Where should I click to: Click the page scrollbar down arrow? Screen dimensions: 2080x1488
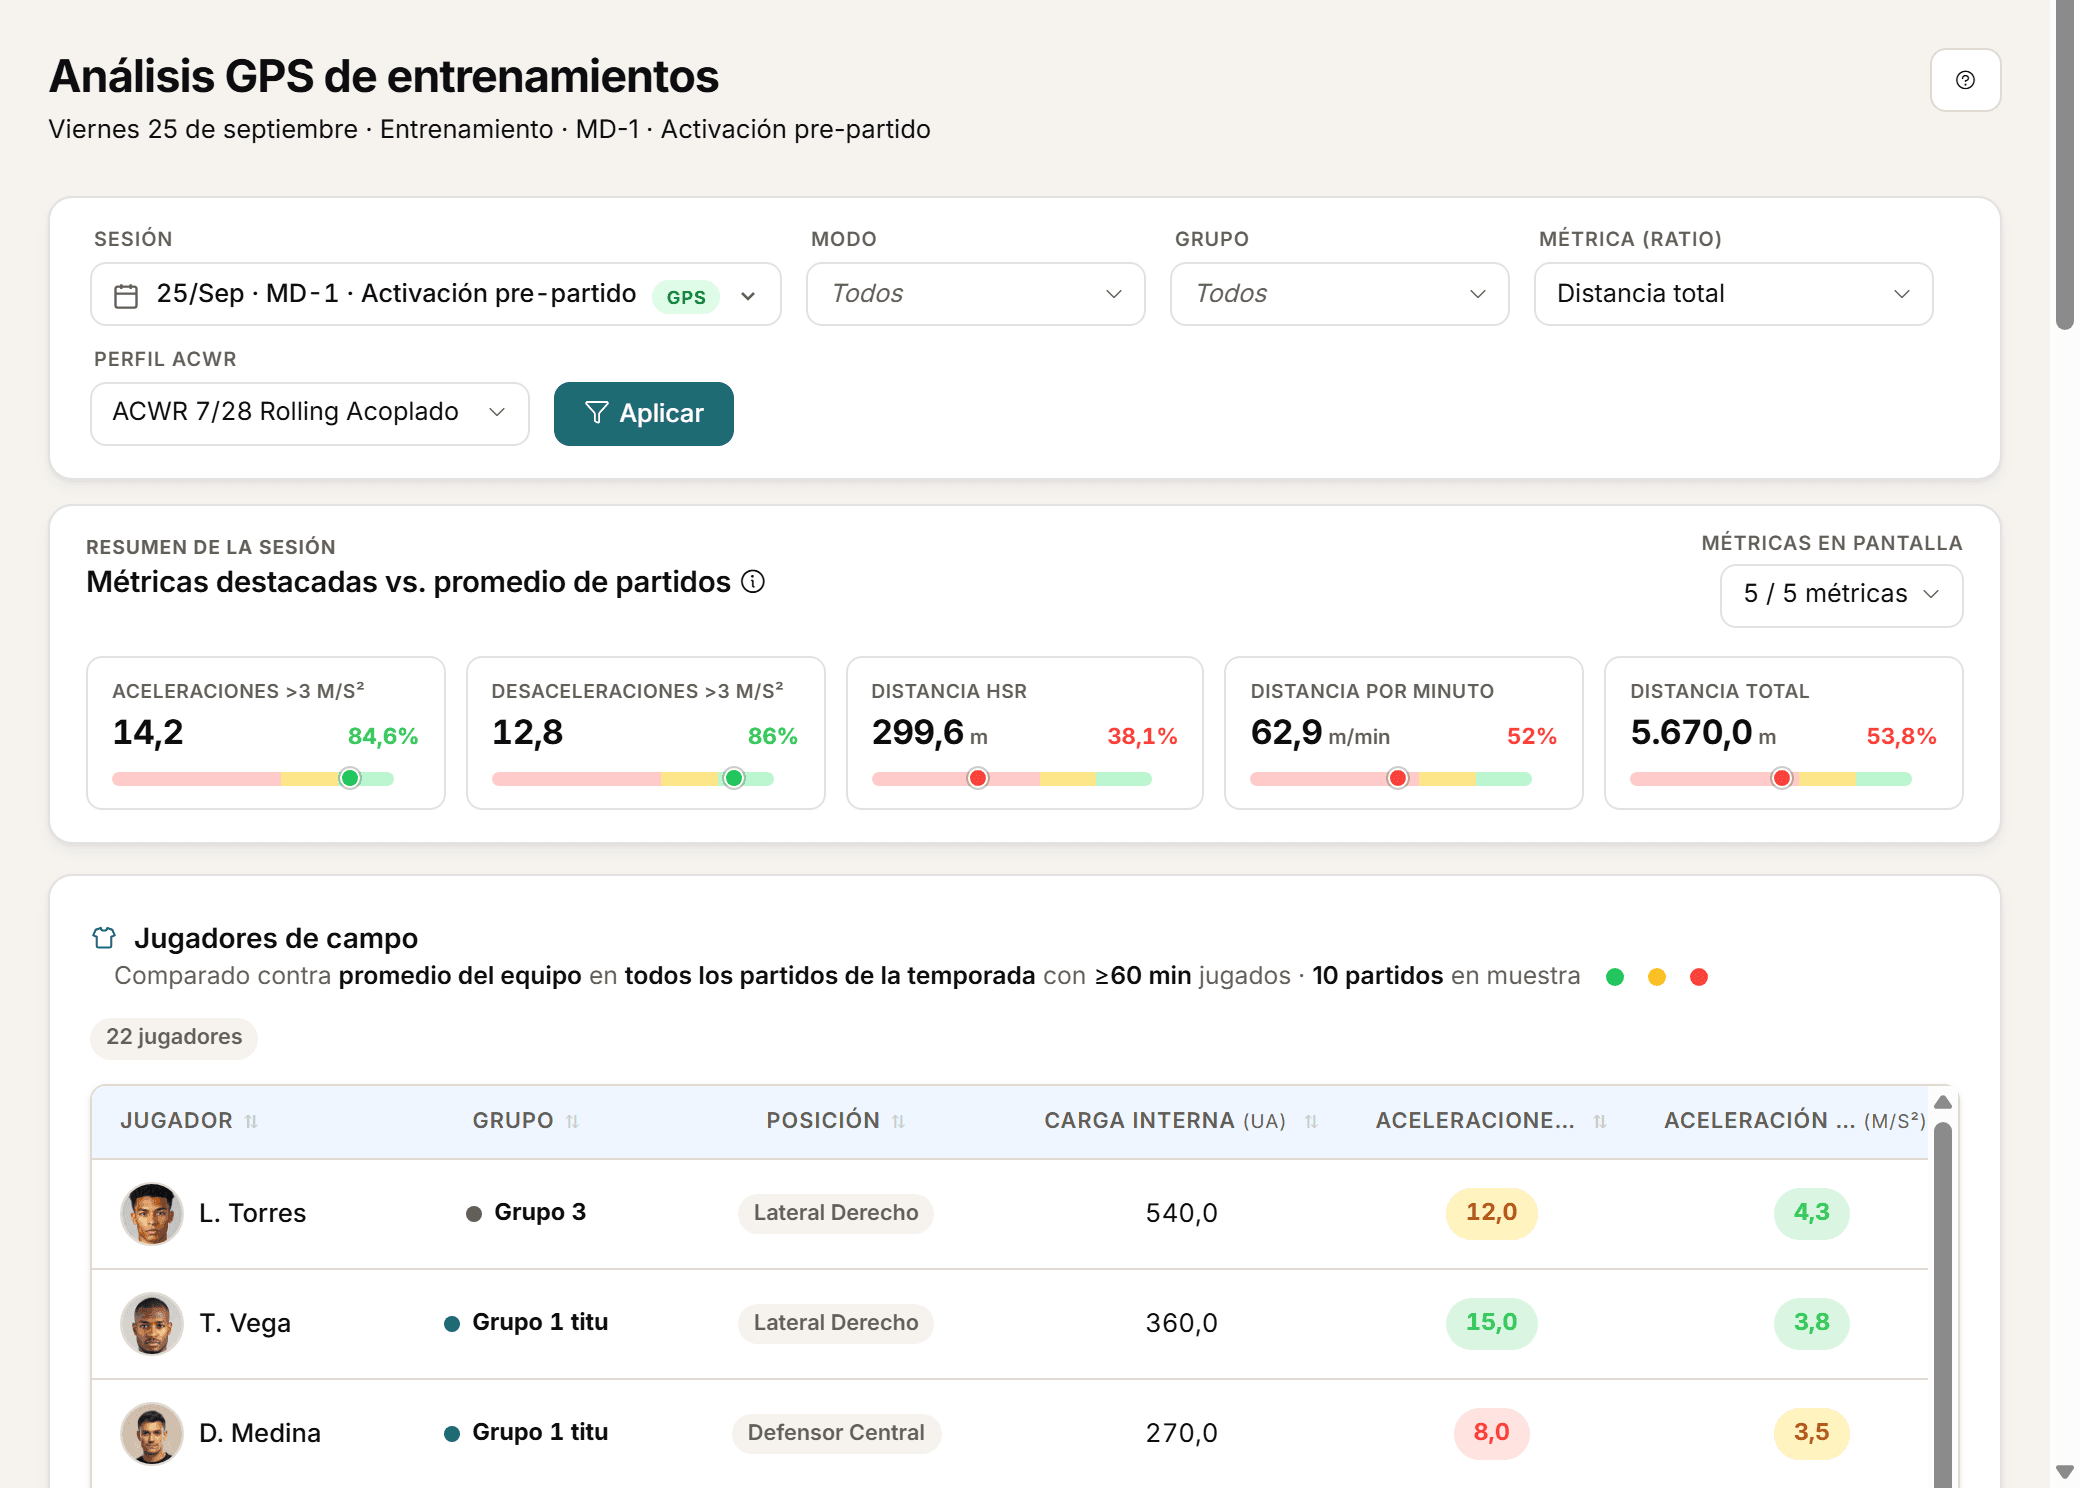tap(2065, 1472)
